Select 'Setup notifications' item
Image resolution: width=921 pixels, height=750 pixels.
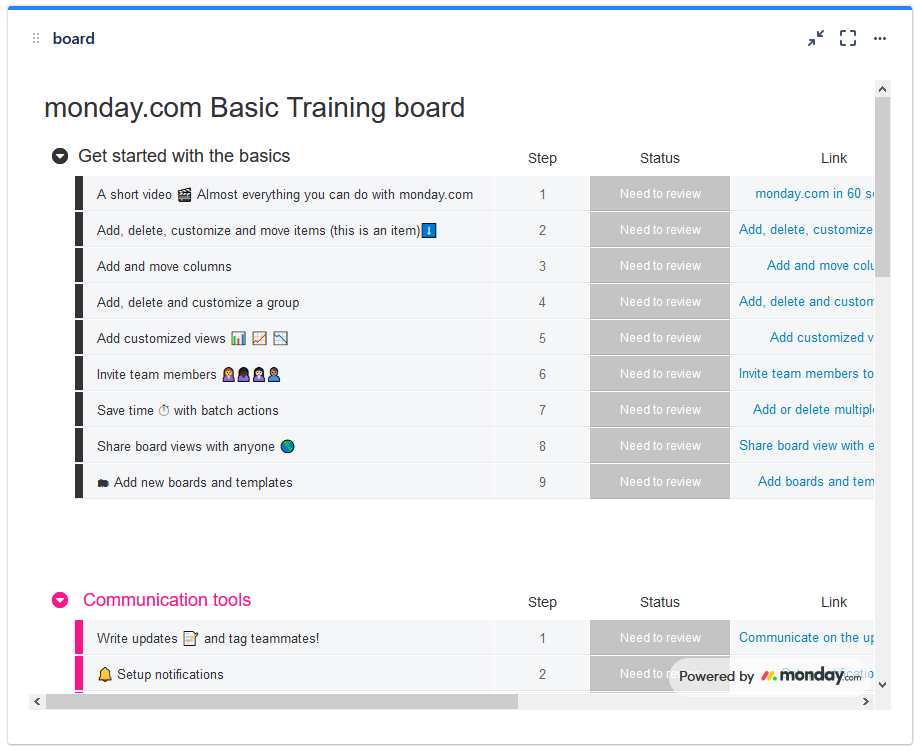coord(160,674)
